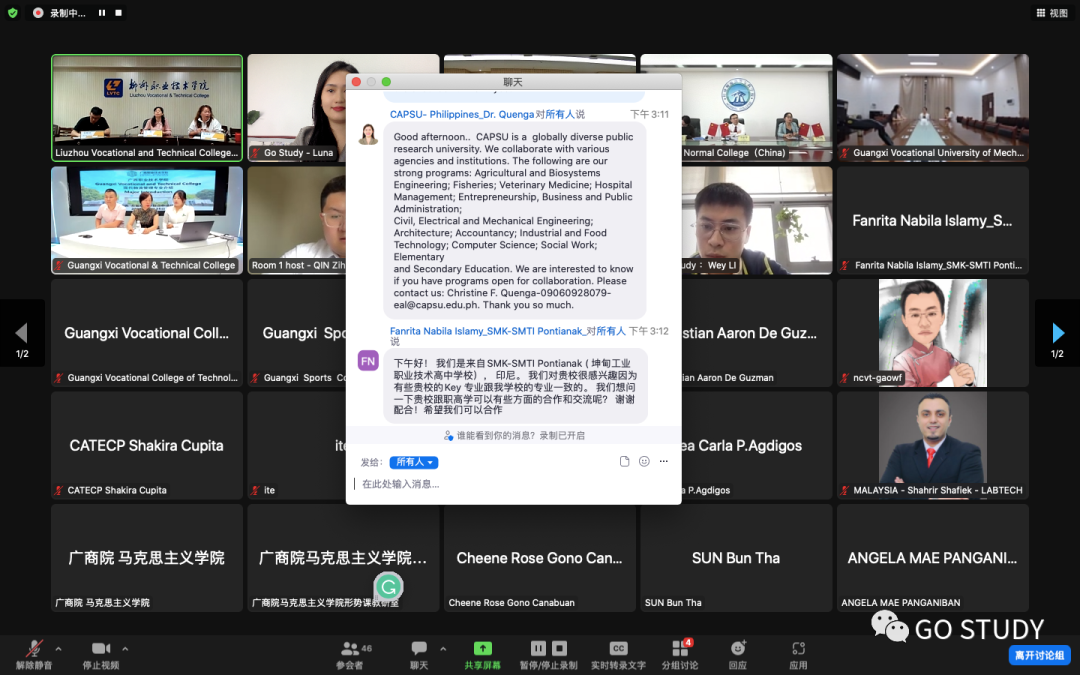Select Room 1 host - QIN video tile
The height and width of the screenshot is (675, 1080).
pos(297,220)
